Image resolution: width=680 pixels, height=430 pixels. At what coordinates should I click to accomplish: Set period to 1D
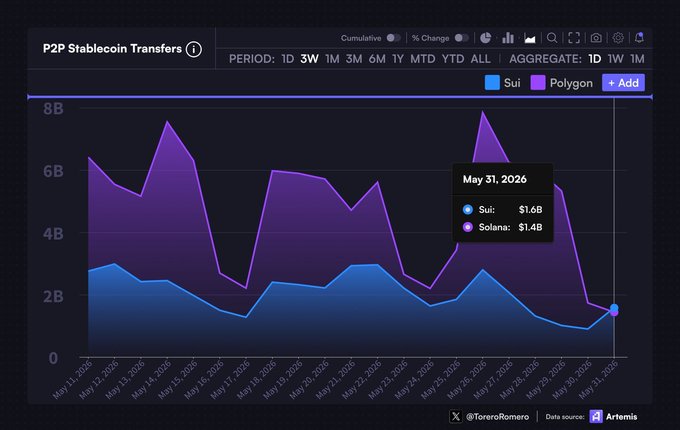[288, 59]
